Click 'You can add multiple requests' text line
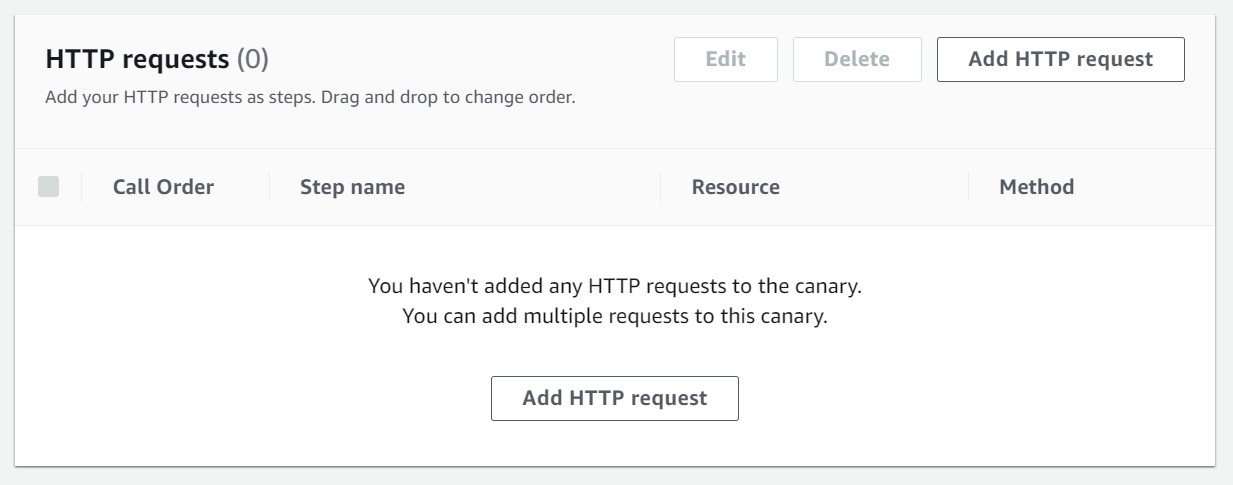This screenshot has height=485, width=1233. click(x=615, y=316)
